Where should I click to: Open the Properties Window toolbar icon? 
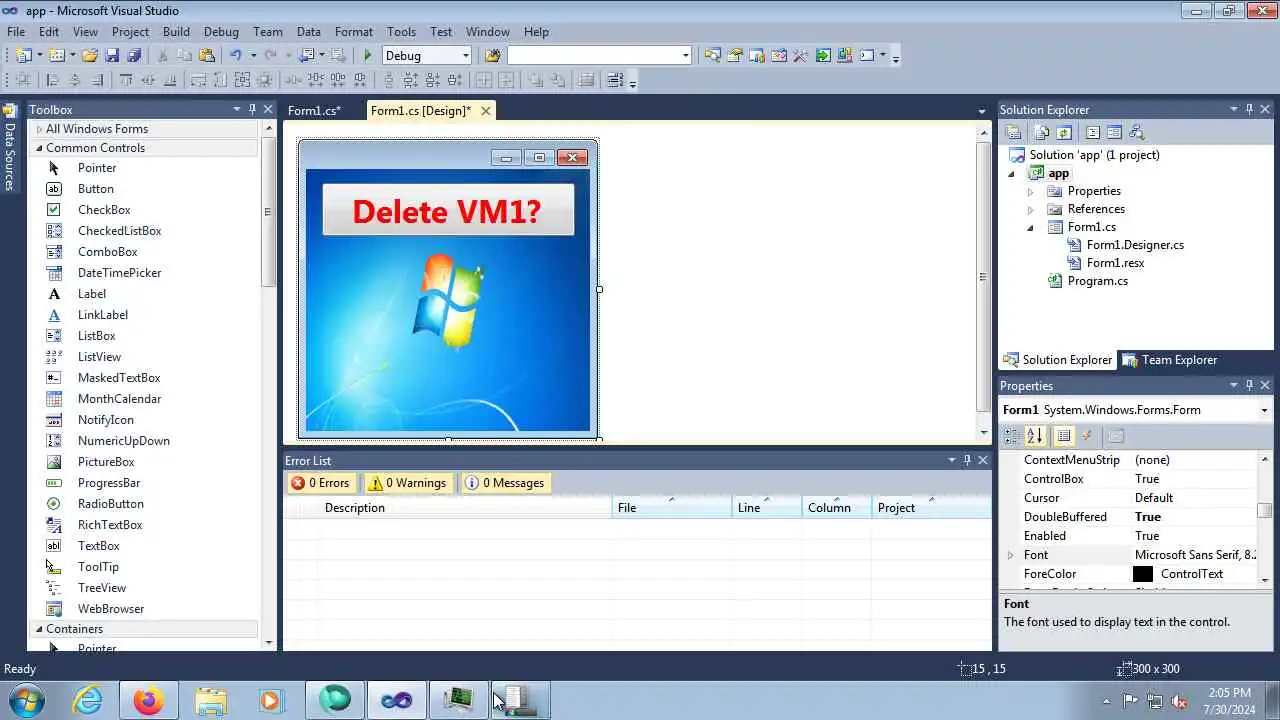[735, 56]
